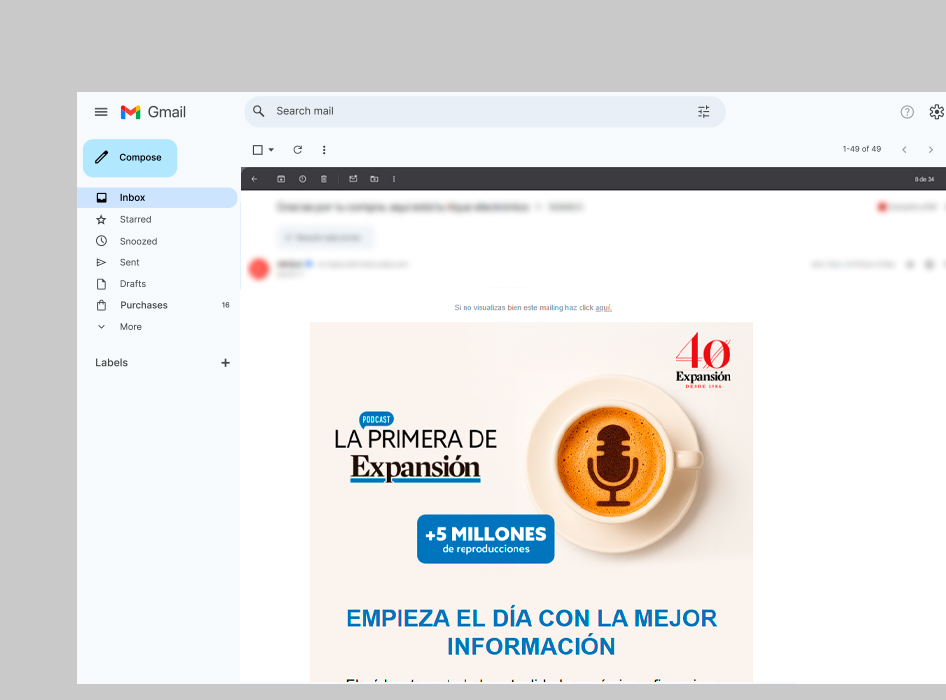Delete the open email
This screenshot has height=700, width=946.
click(324, 179)
